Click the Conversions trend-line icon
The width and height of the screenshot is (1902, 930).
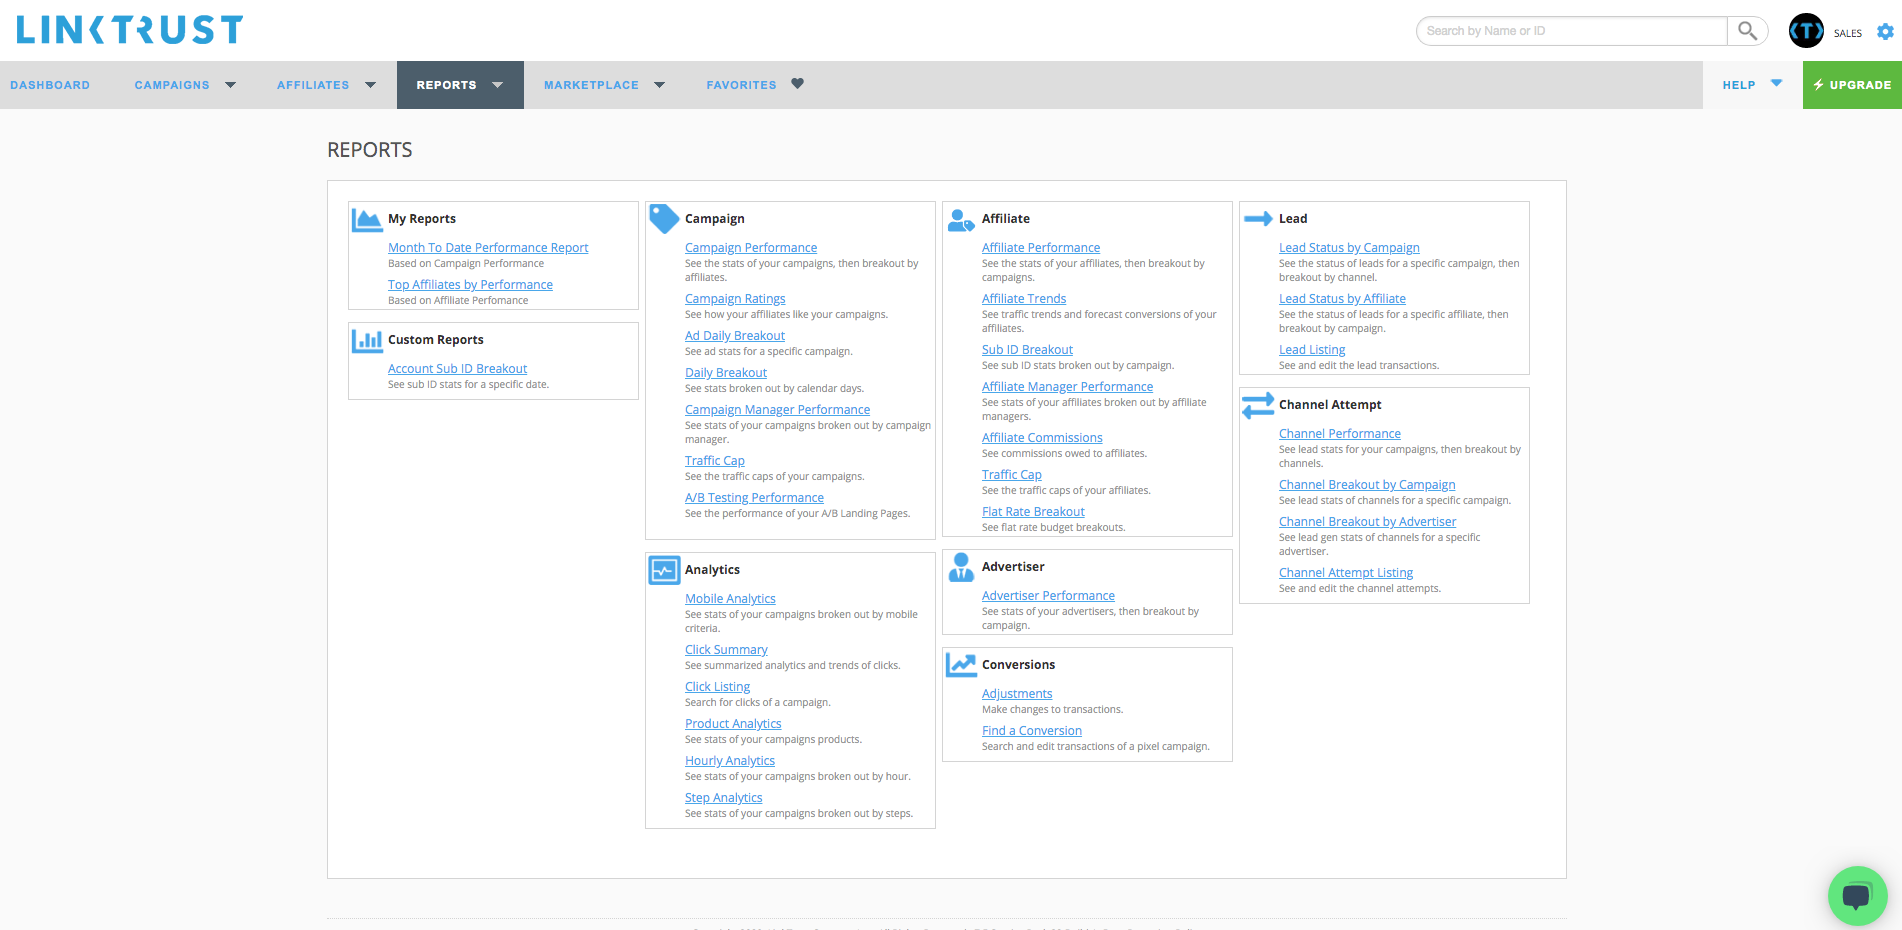[x=961, y=665]
